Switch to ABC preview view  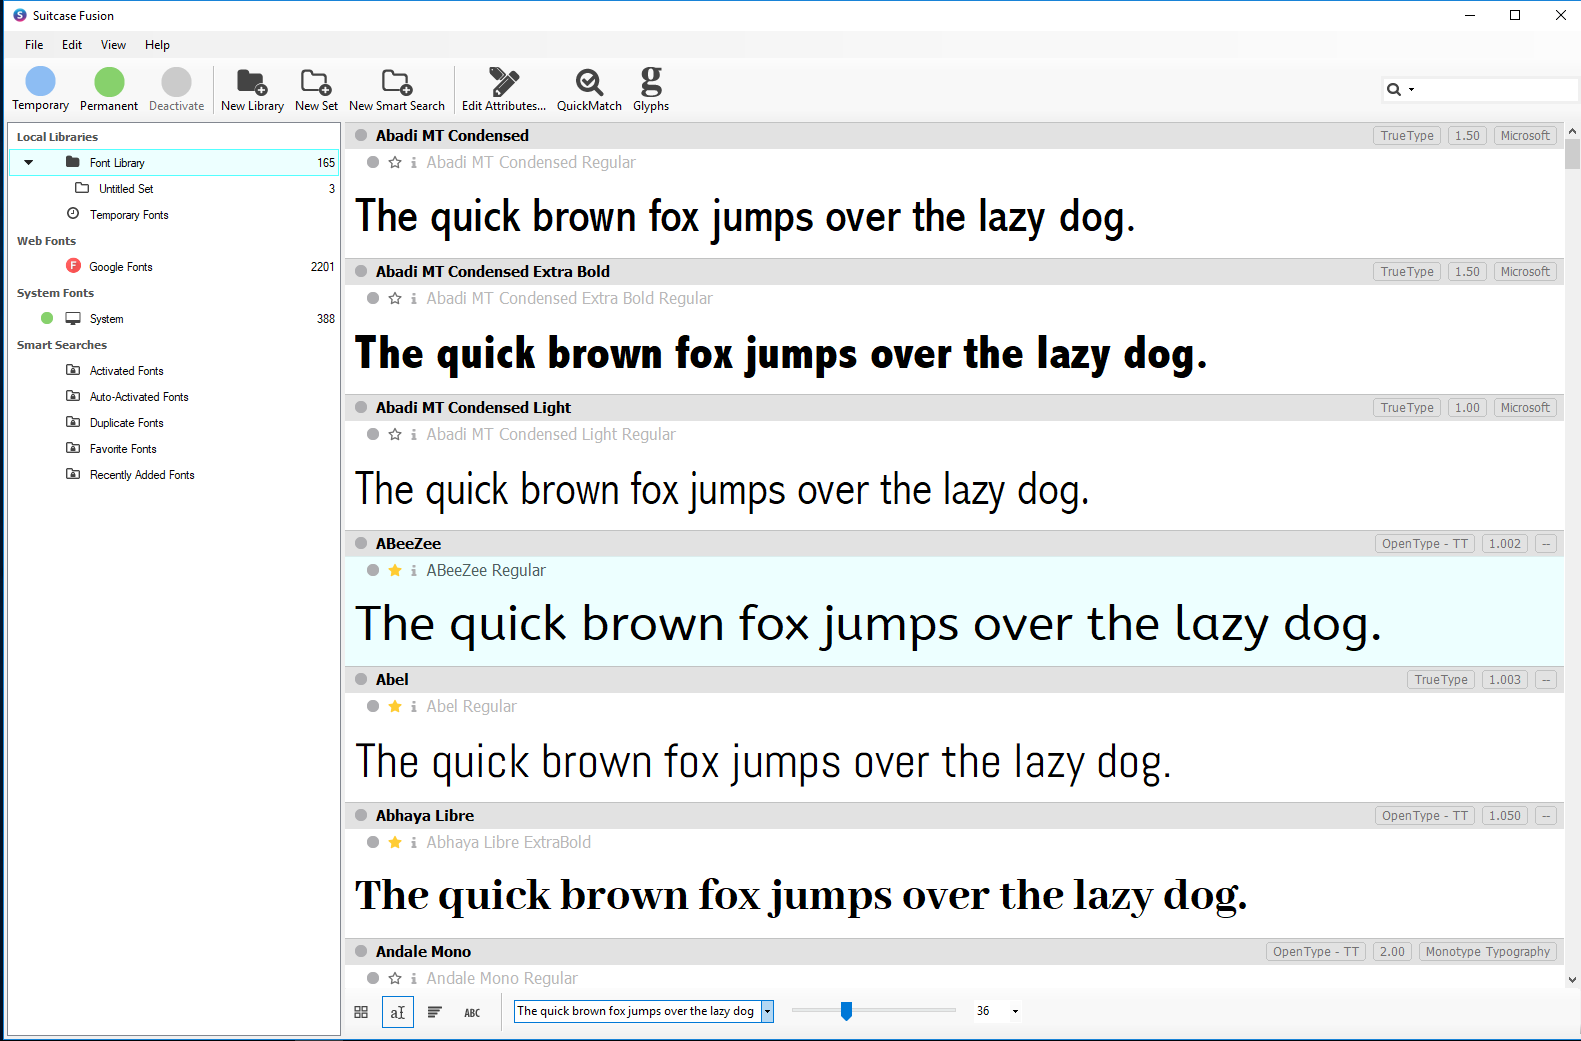[x=472, y=1013]
